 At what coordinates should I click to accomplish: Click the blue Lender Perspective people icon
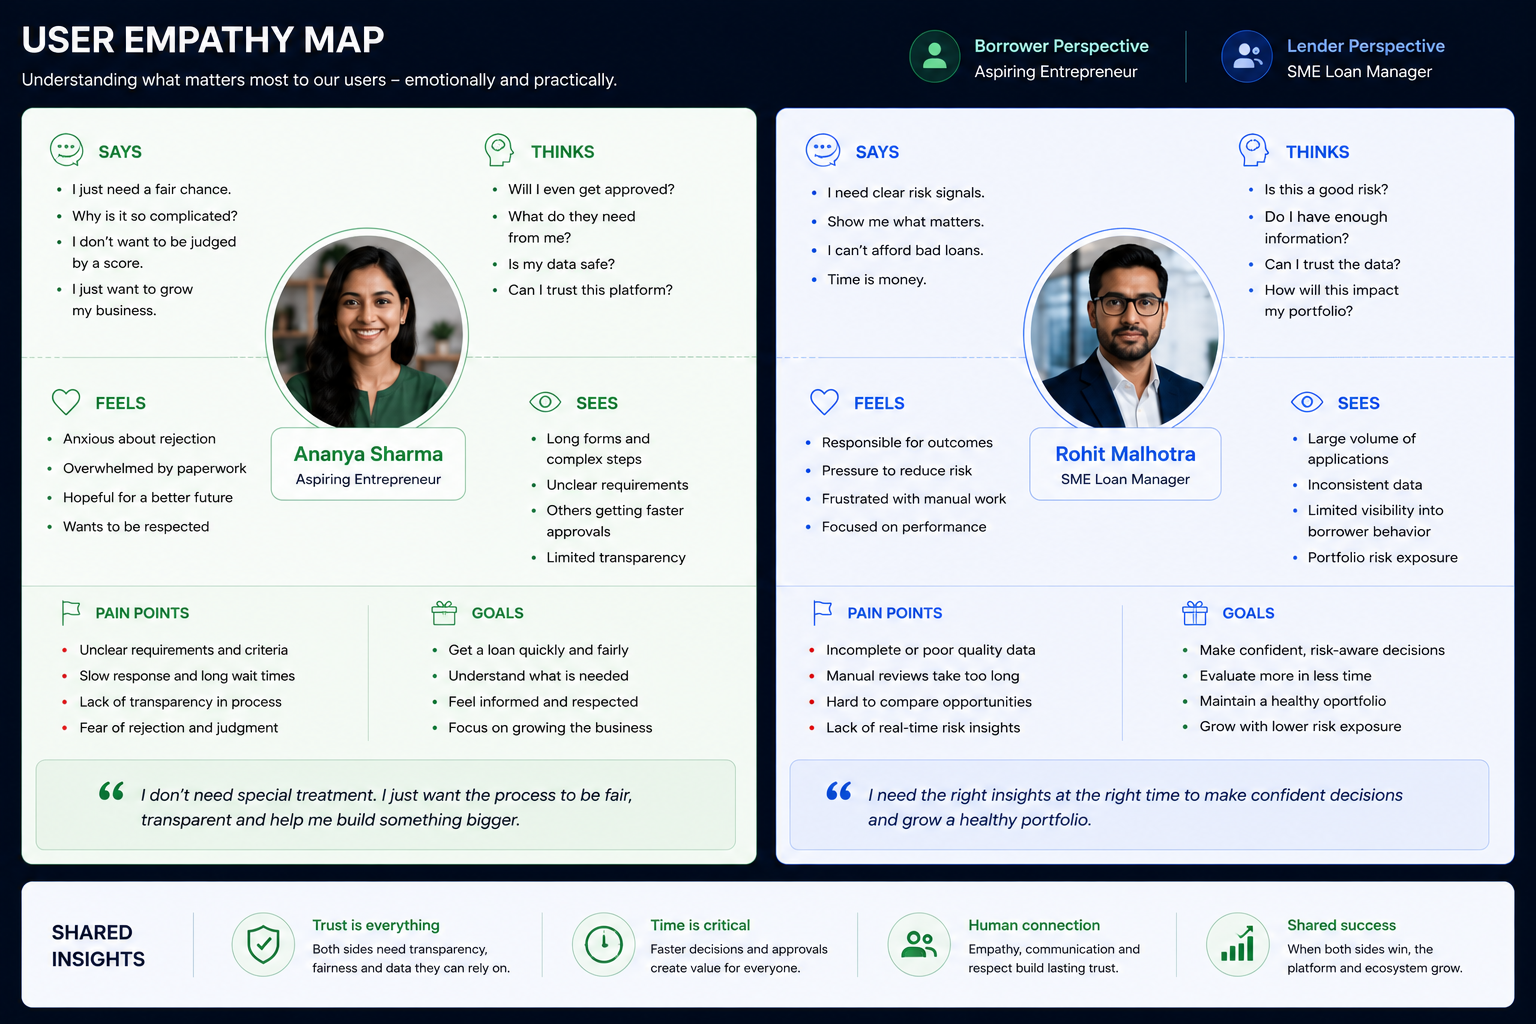coord(1247,56)
